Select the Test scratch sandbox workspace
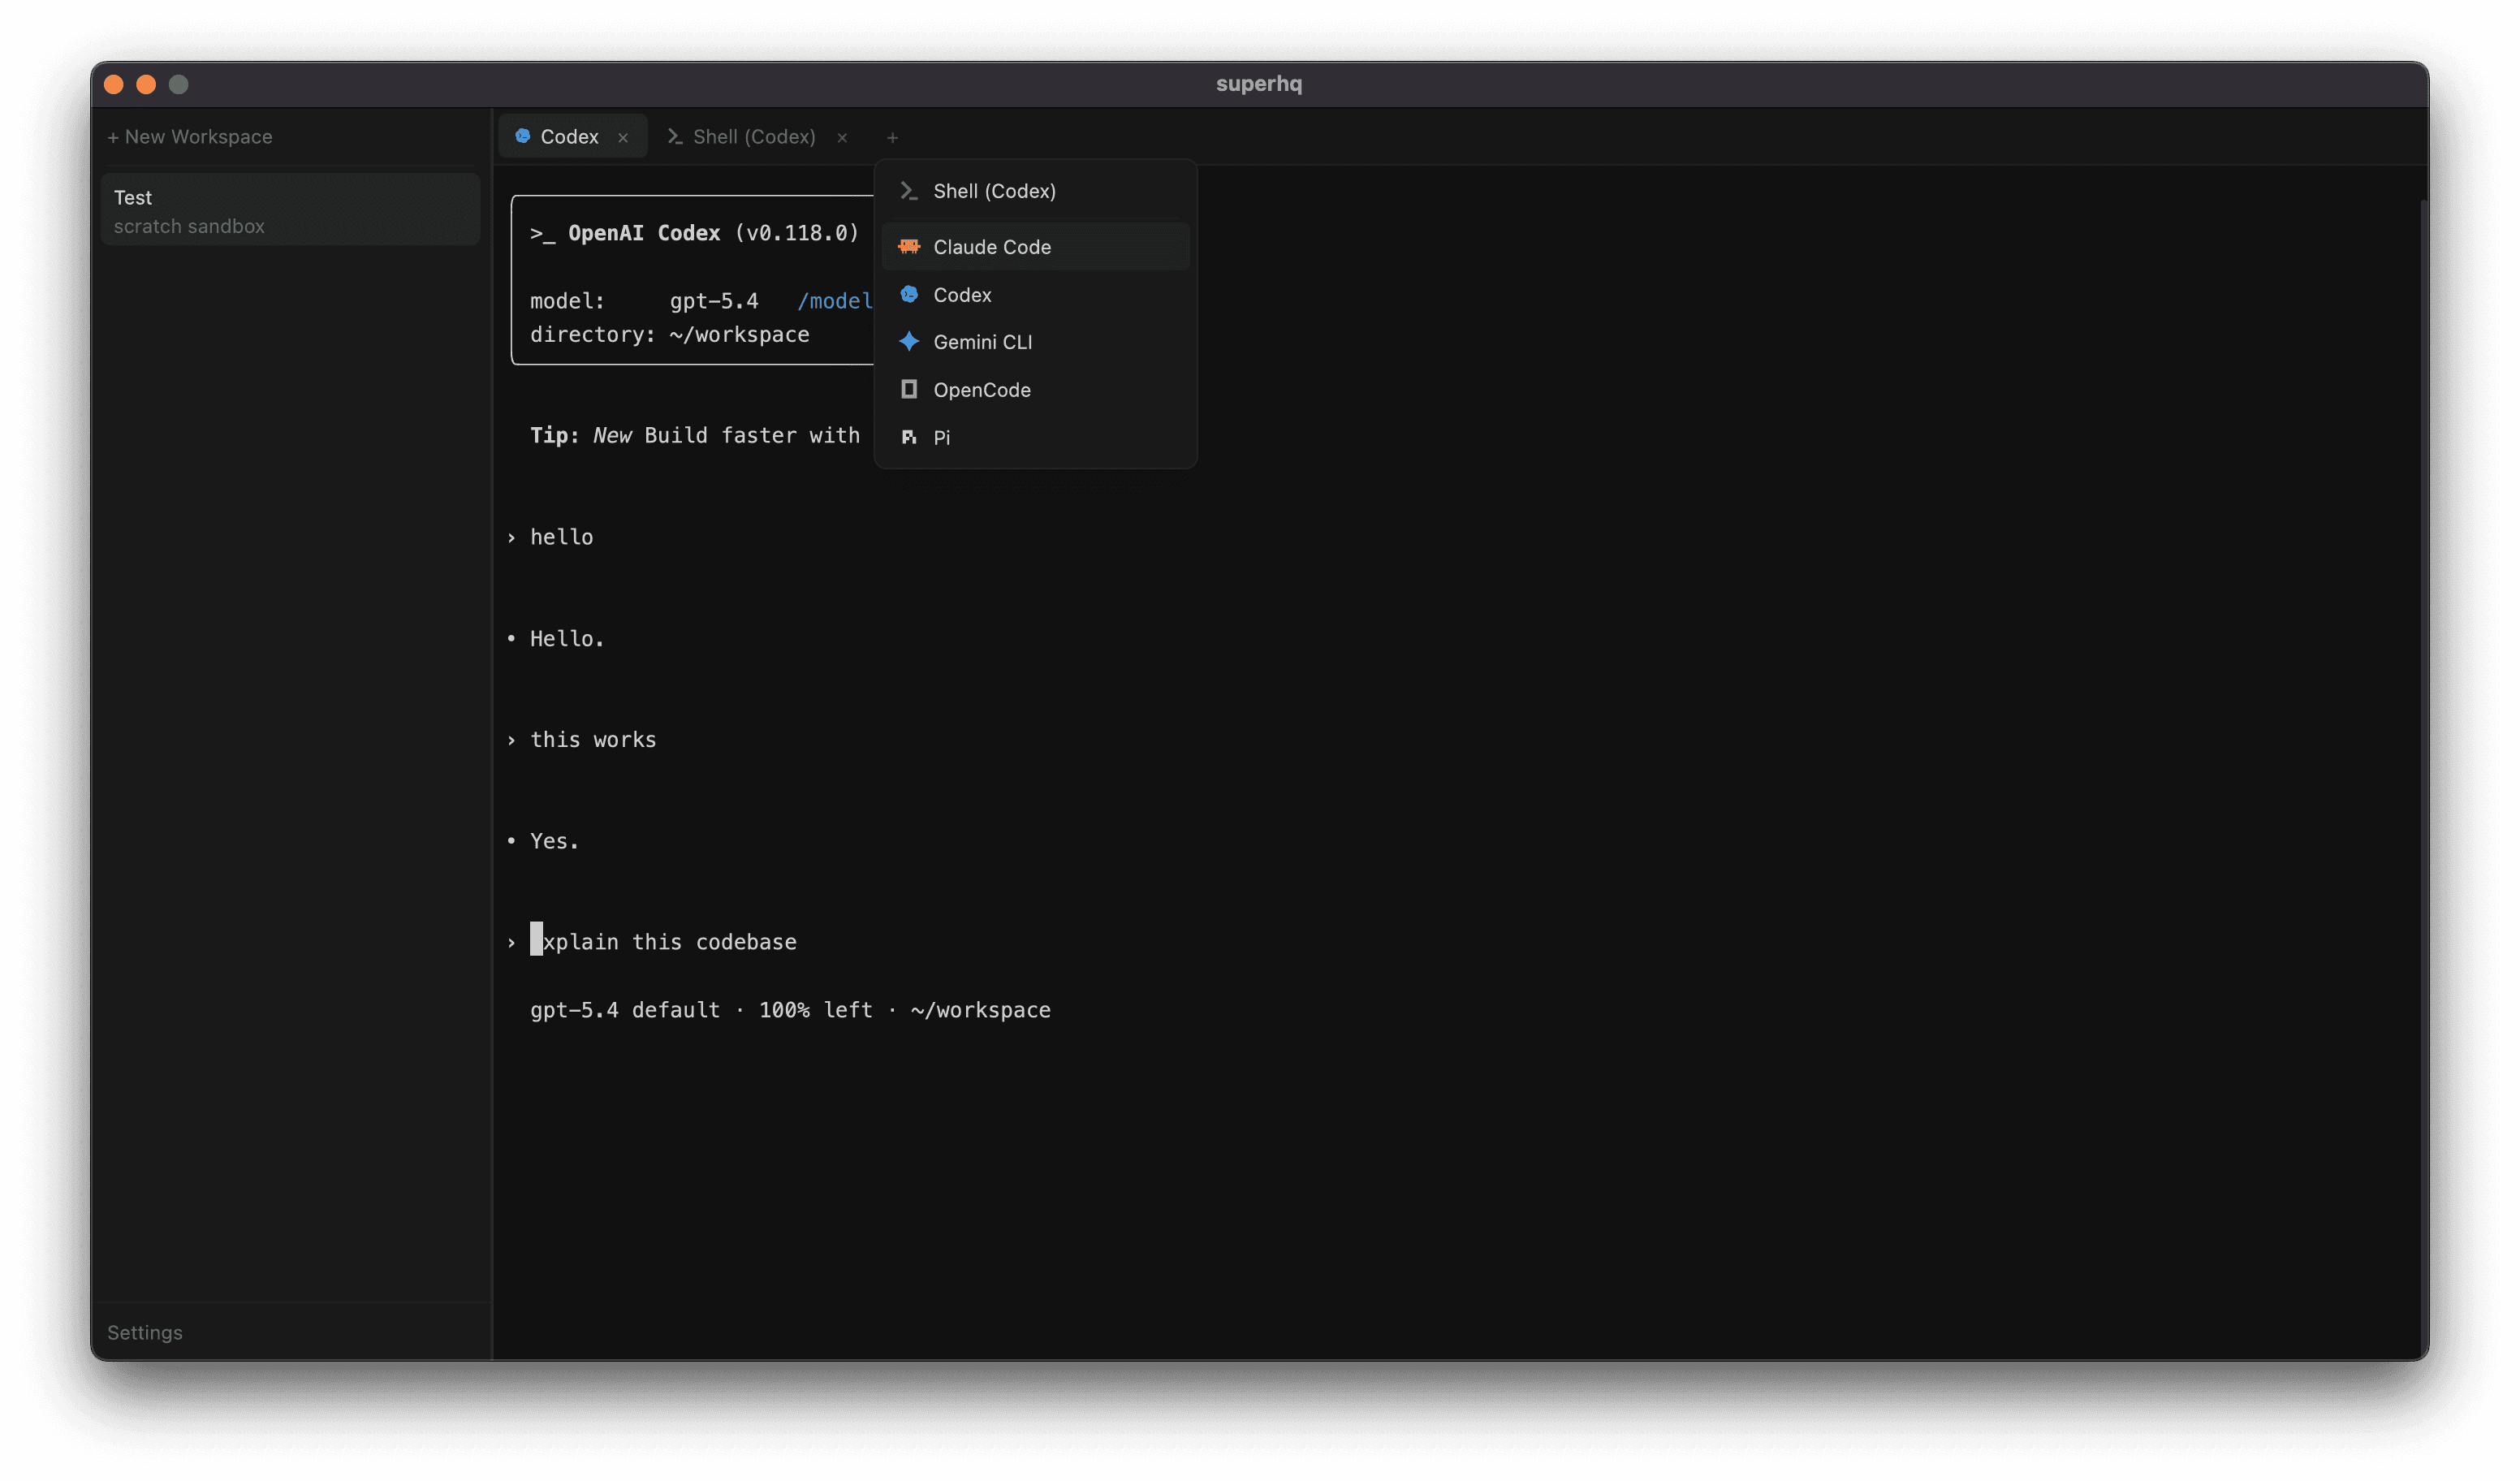Image resolution: width=2520 pixels, height=1481 pixels. pos(290,210)
